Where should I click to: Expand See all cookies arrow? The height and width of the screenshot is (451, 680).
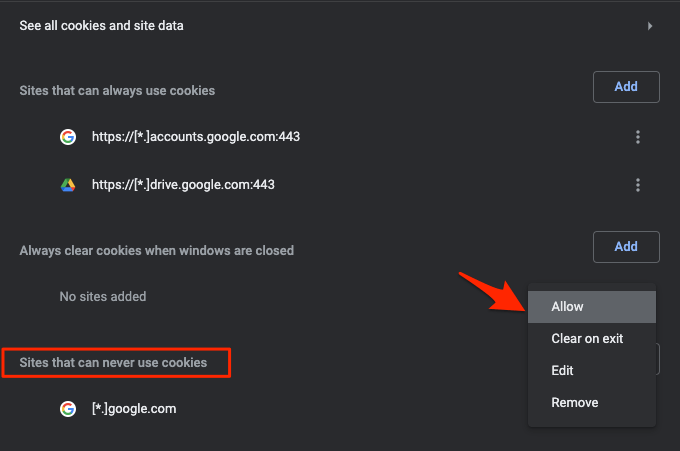click(x=650, y=25)
